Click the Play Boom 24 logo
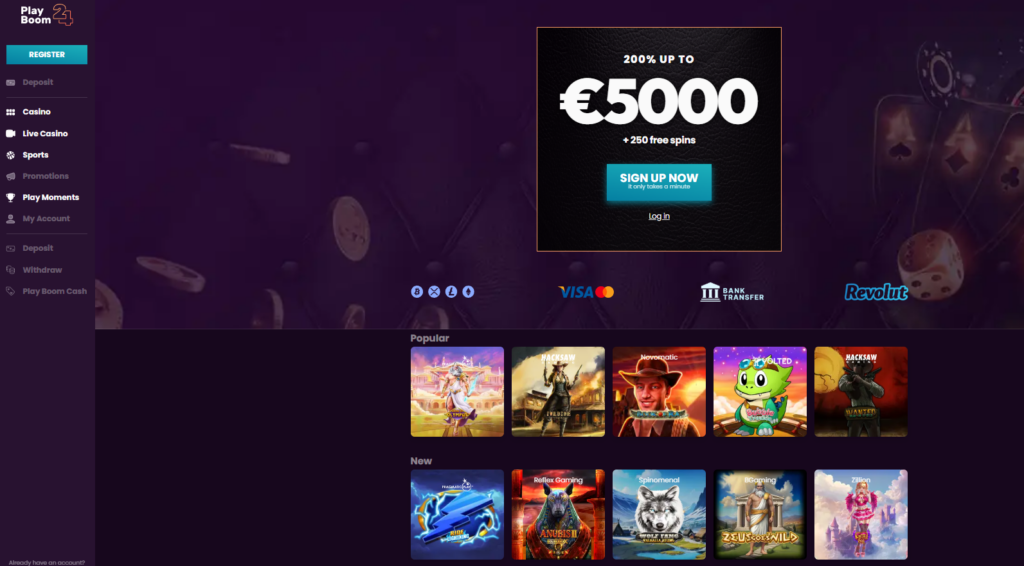1024x566 pixels. click(46, 15)
